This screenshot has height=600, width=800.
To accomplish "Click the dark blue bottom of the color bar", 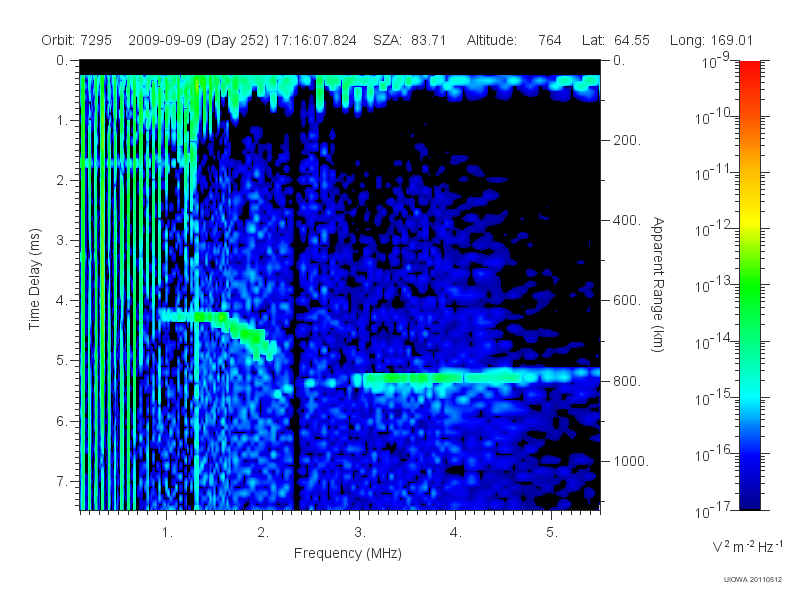I will [x=750, y=497].
